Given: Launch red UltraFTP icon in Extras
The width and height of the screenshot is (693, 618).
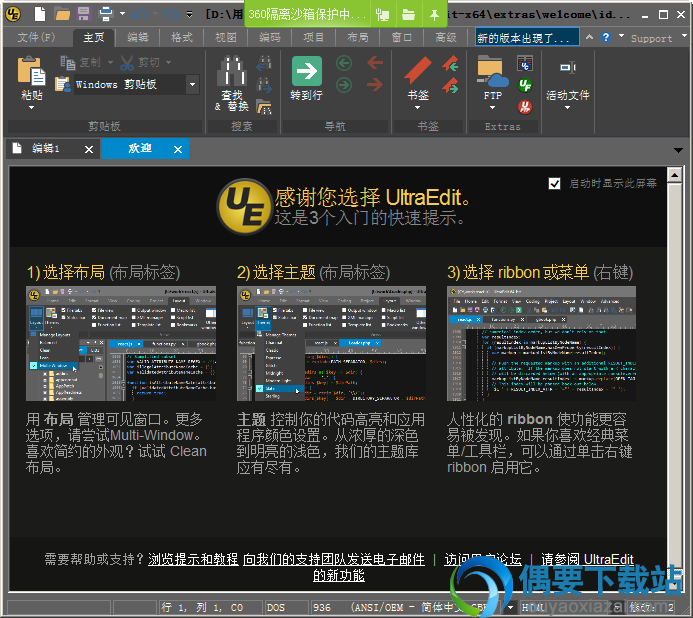Looking at the screenshot, I should 525,107.
